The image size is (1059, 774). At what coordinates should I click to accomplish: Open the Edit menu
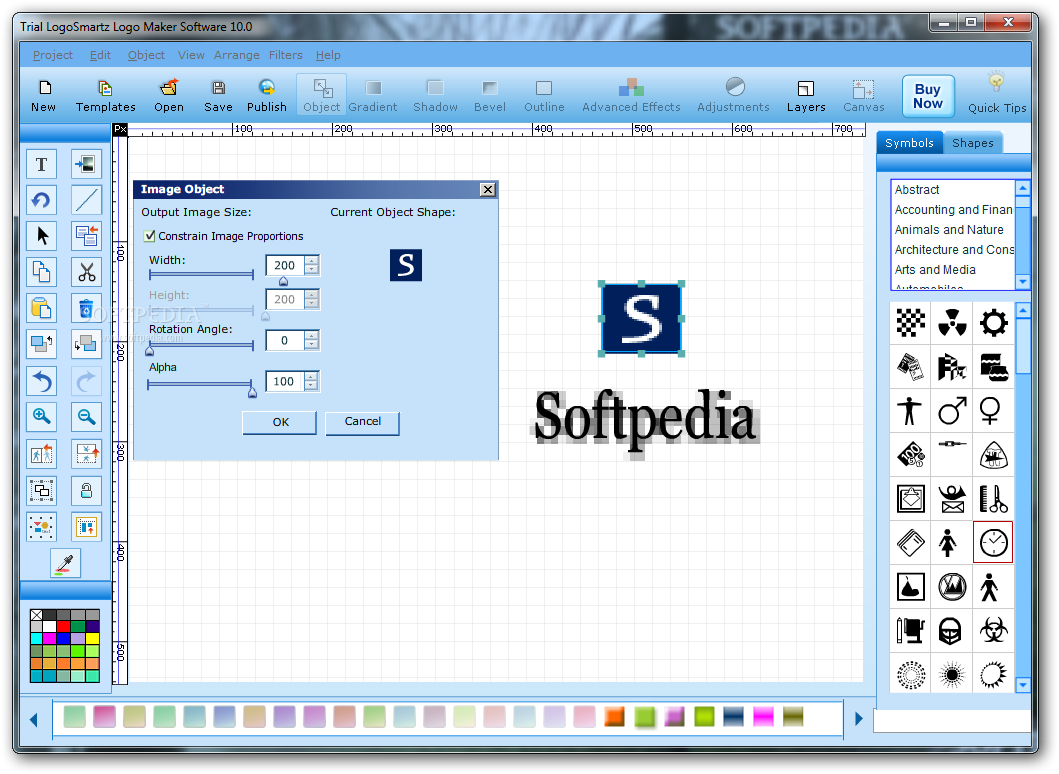[100, 55]
